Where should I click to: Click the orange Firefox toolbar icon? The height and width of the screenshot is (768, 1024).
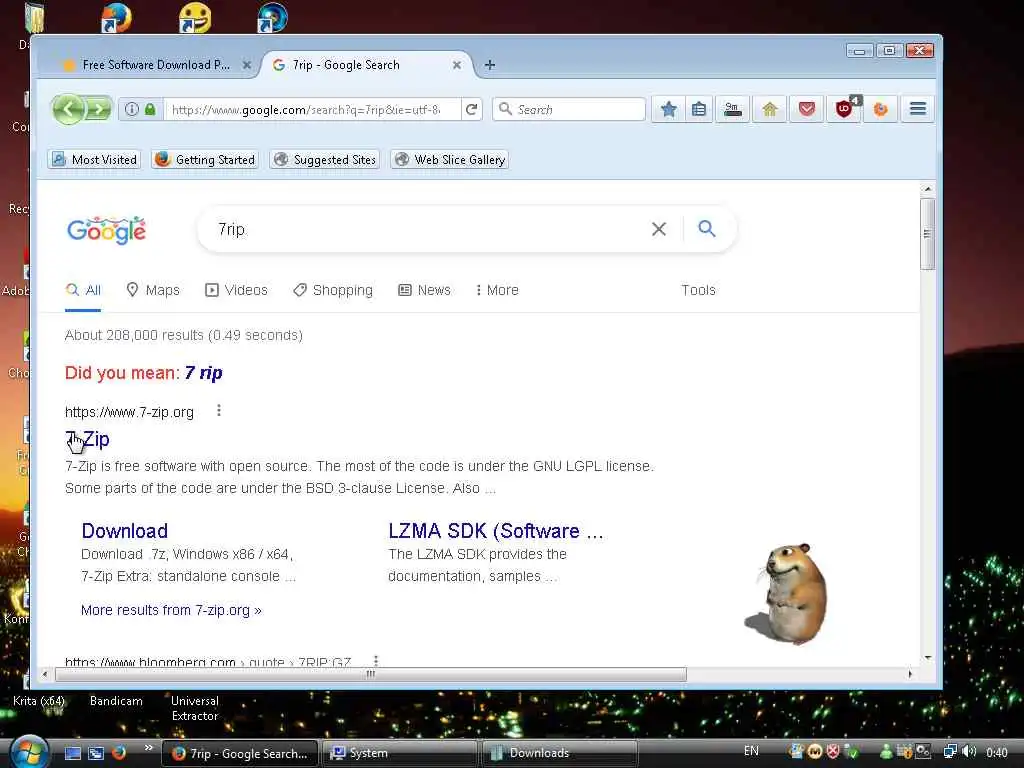click(x=880, y=109)
